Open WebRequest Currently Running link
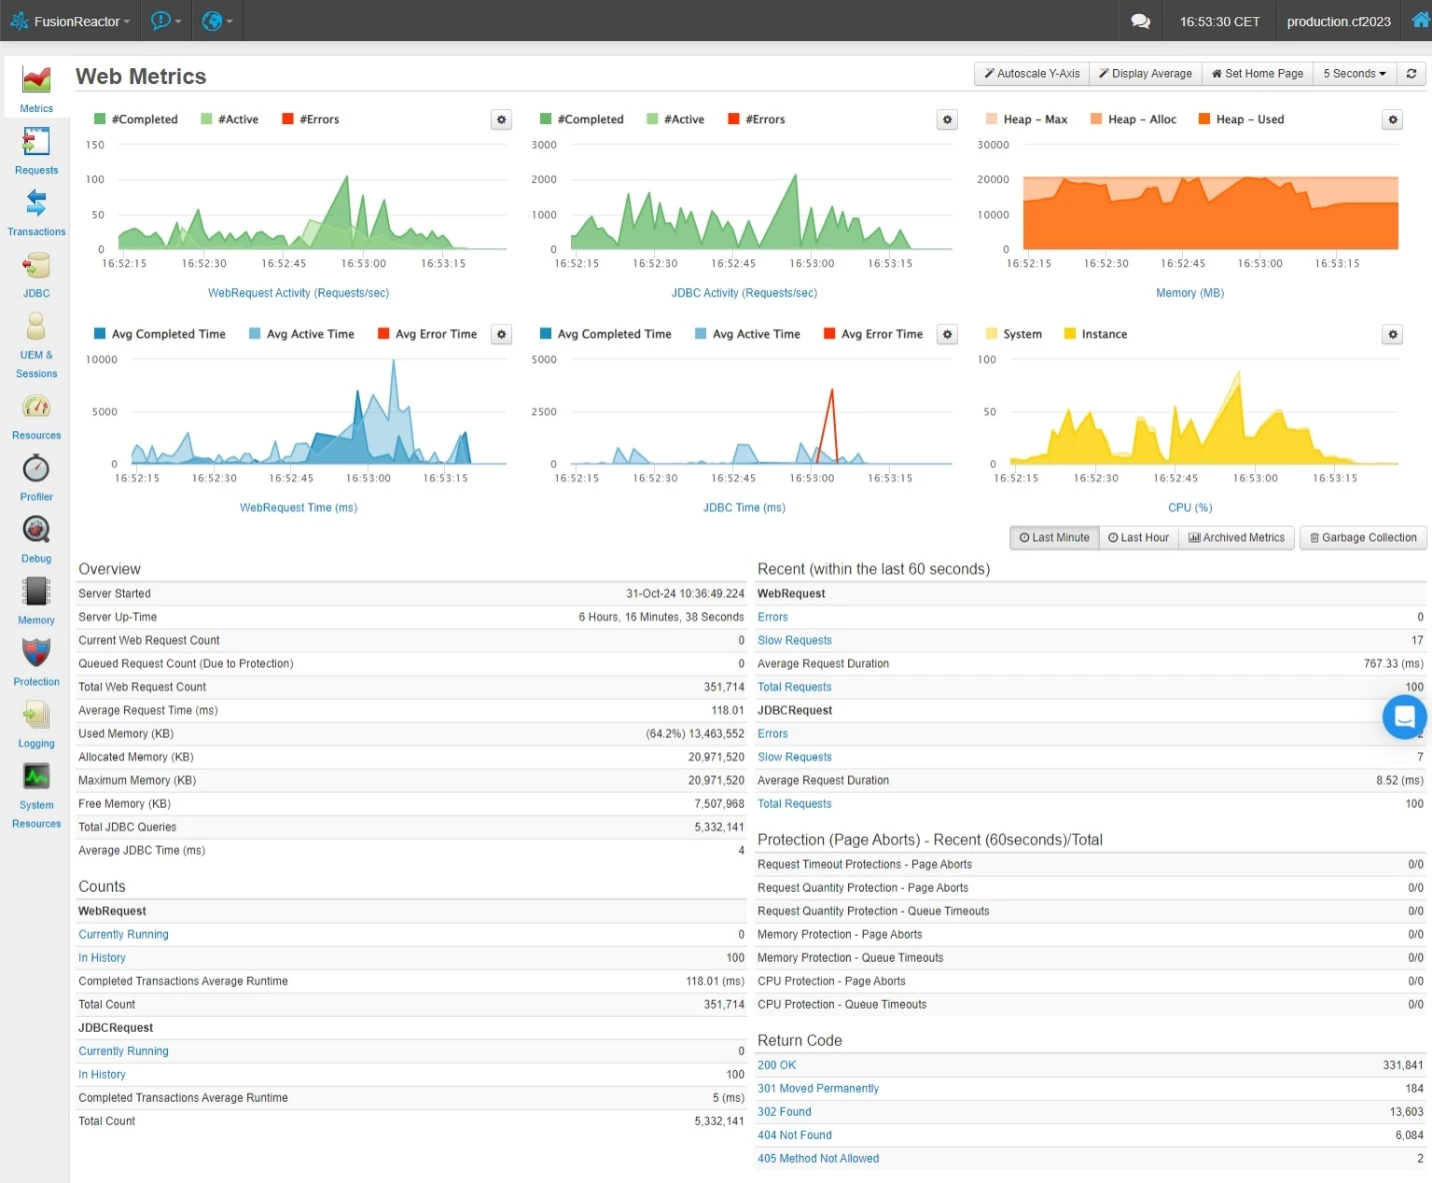Viewport: 1432px width, 1183px height. pyautogui.click(x=123, y=935)
